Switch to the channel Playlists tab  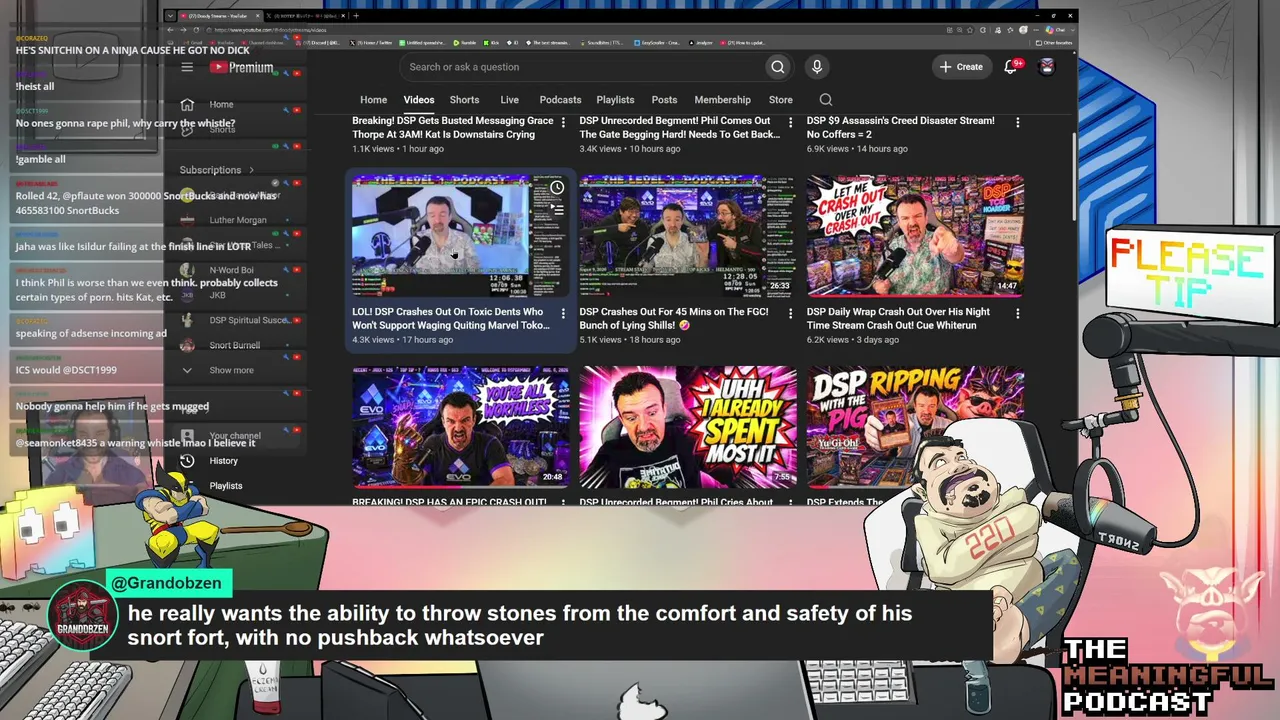click(x=615, y=100)
